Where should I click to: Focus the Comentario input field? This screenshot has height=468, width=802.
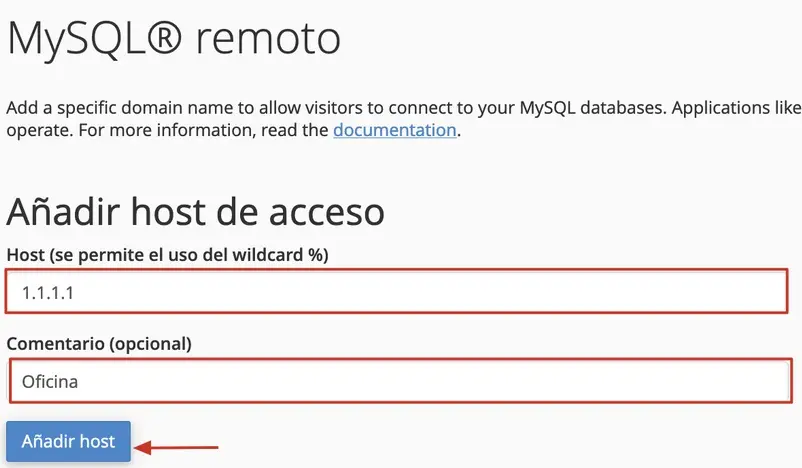[400, 381]
